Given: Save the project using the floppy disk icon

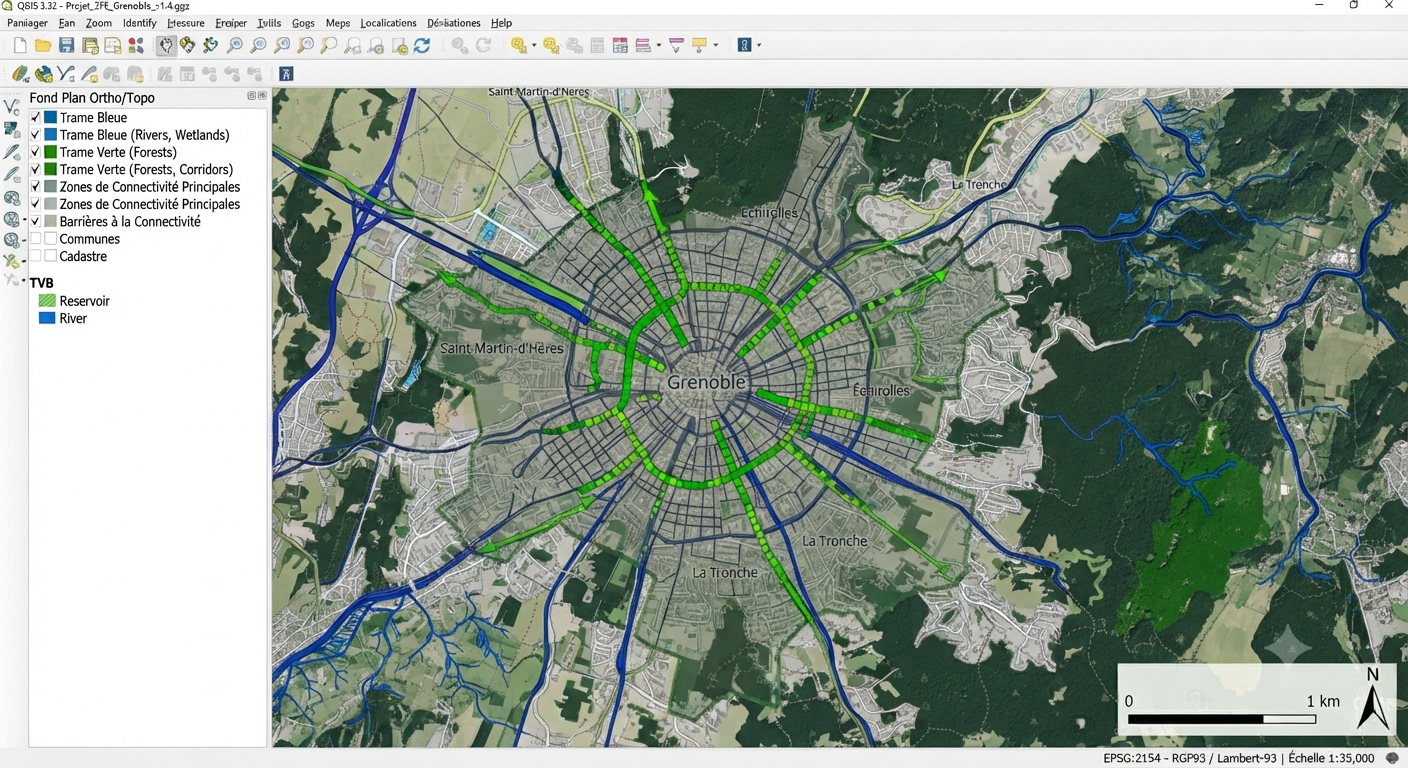Looking at the screenshot, I should click(66, 45).
